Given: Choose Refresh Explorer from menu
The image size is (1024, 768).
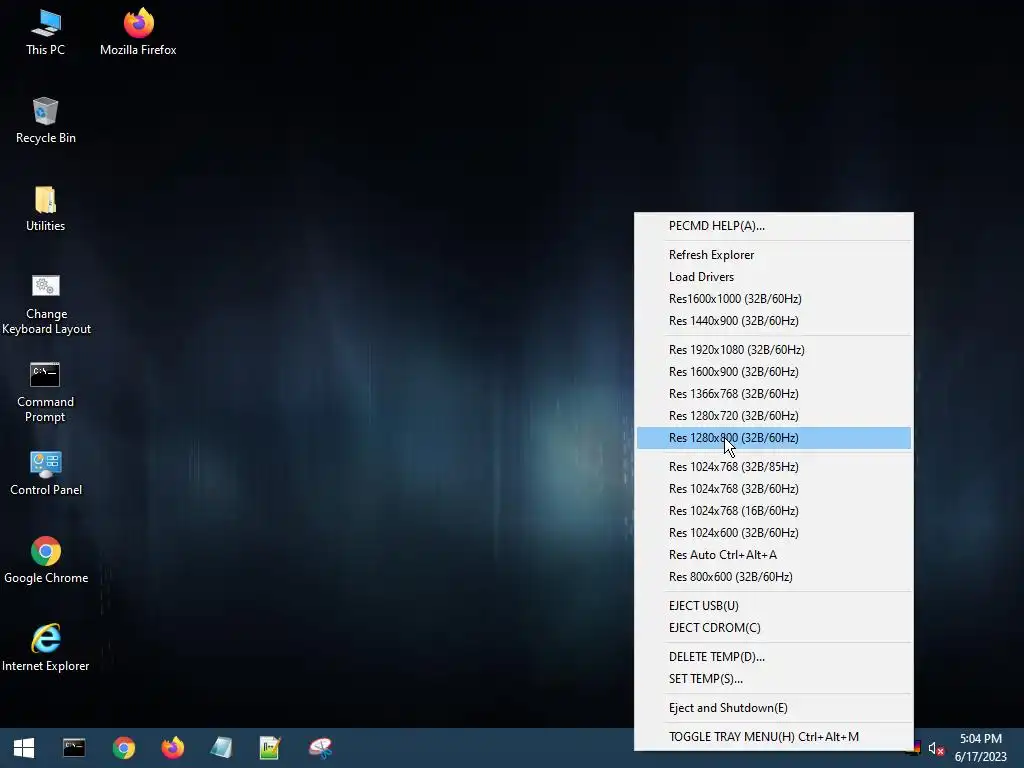Looking at the screenshot, I should (x=774, y=255).
